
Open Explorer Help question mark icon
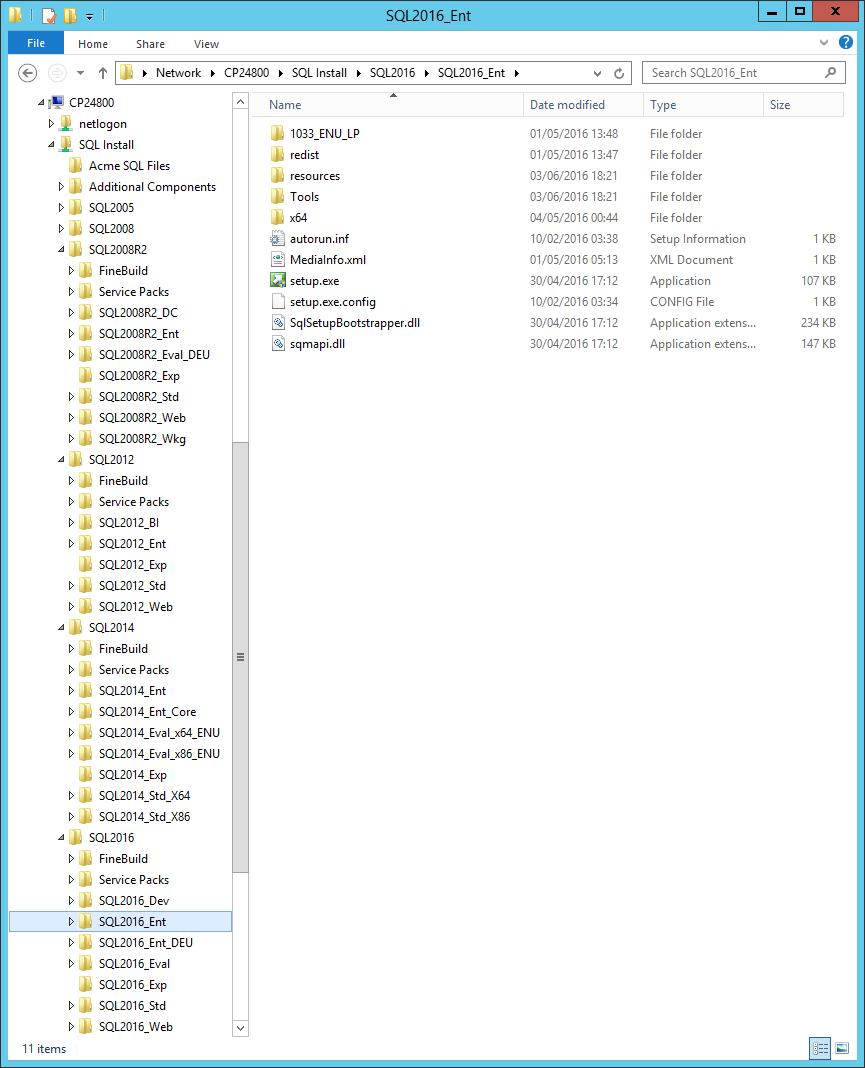845,42
